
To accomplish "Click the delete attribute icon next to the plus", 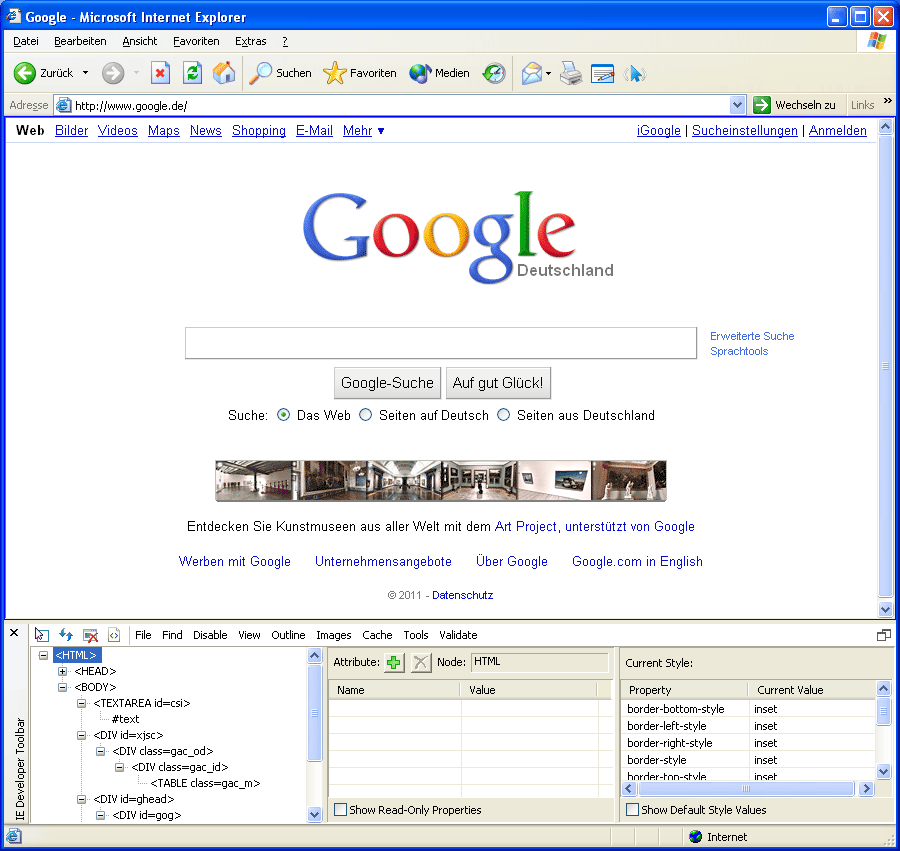I will tap(418, 662).
